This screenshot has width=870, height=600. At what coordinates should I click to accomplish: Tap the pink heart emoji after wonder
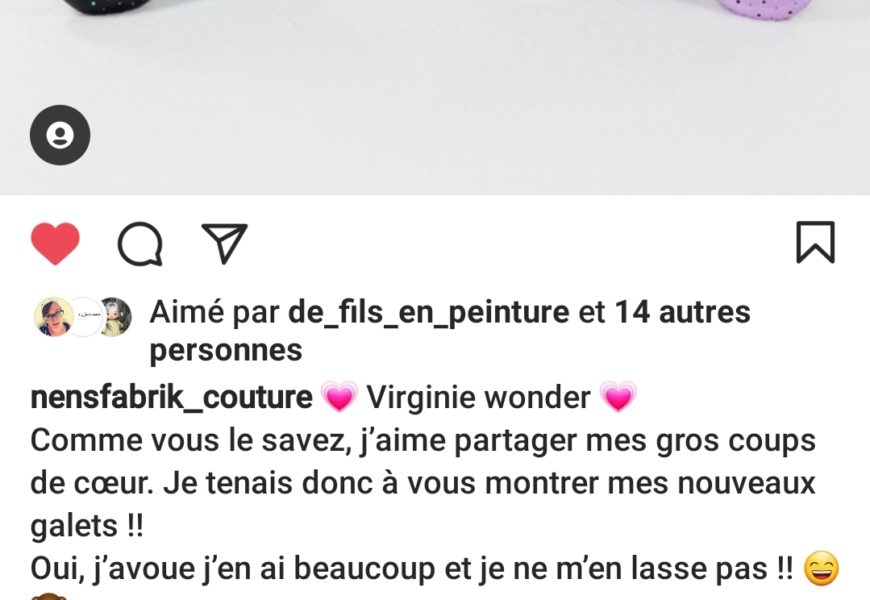618,397
